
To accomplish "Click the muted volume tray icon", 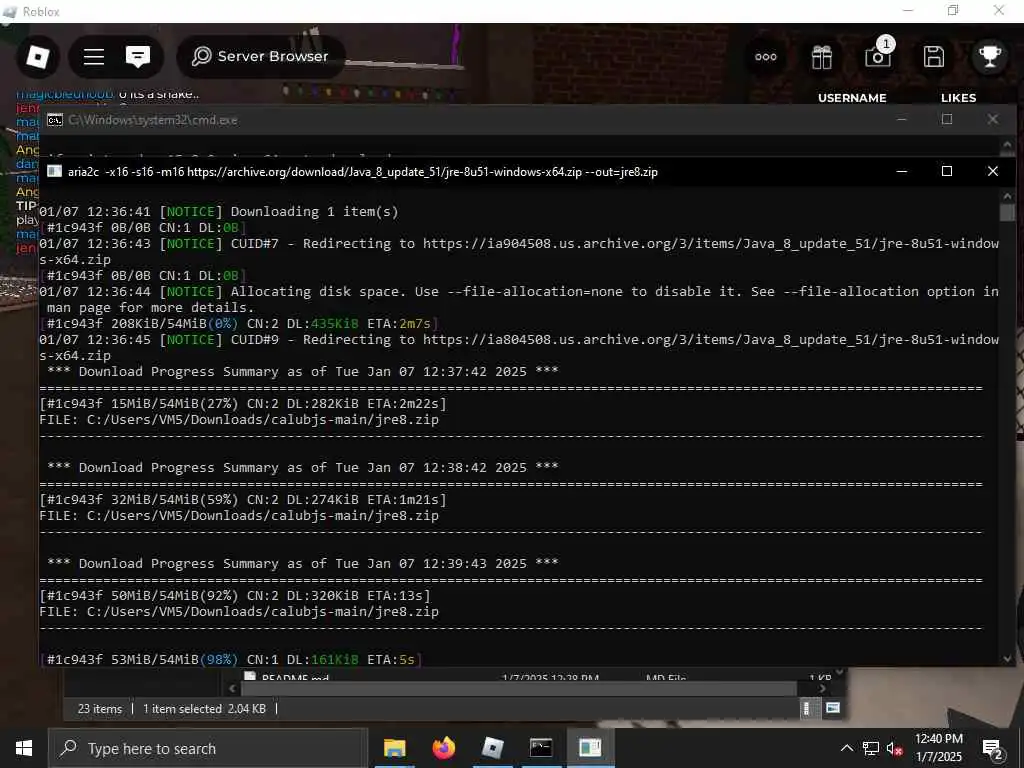I will pyautogui.click(x=894, y=748).
